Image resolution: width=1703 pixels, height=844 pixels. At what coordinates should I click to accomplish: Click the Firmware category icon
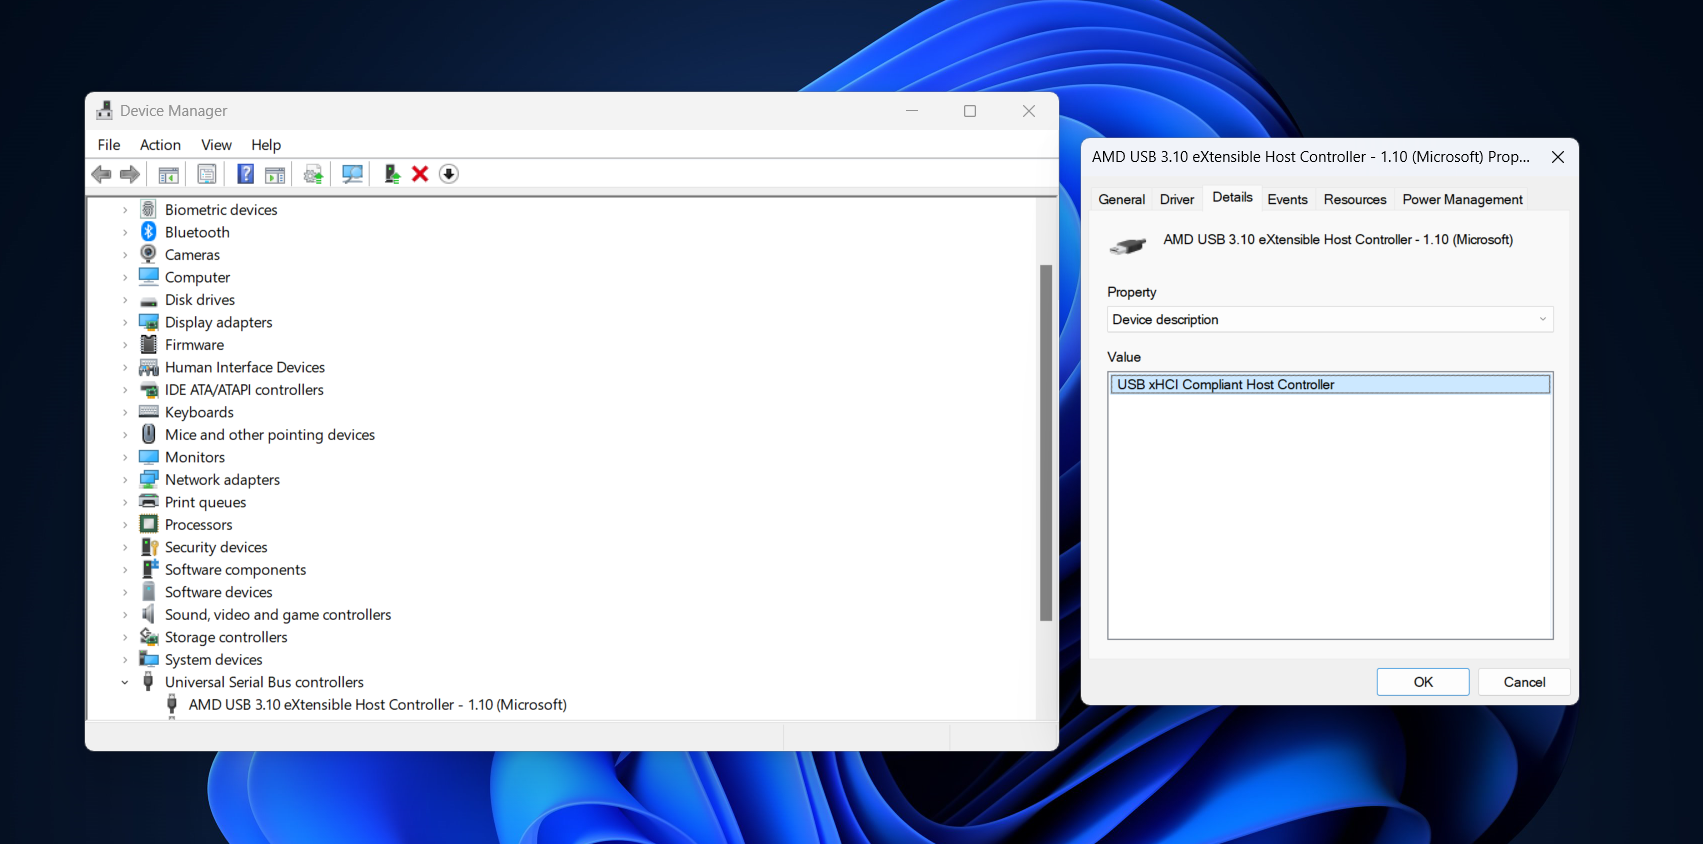pos(149,344)
